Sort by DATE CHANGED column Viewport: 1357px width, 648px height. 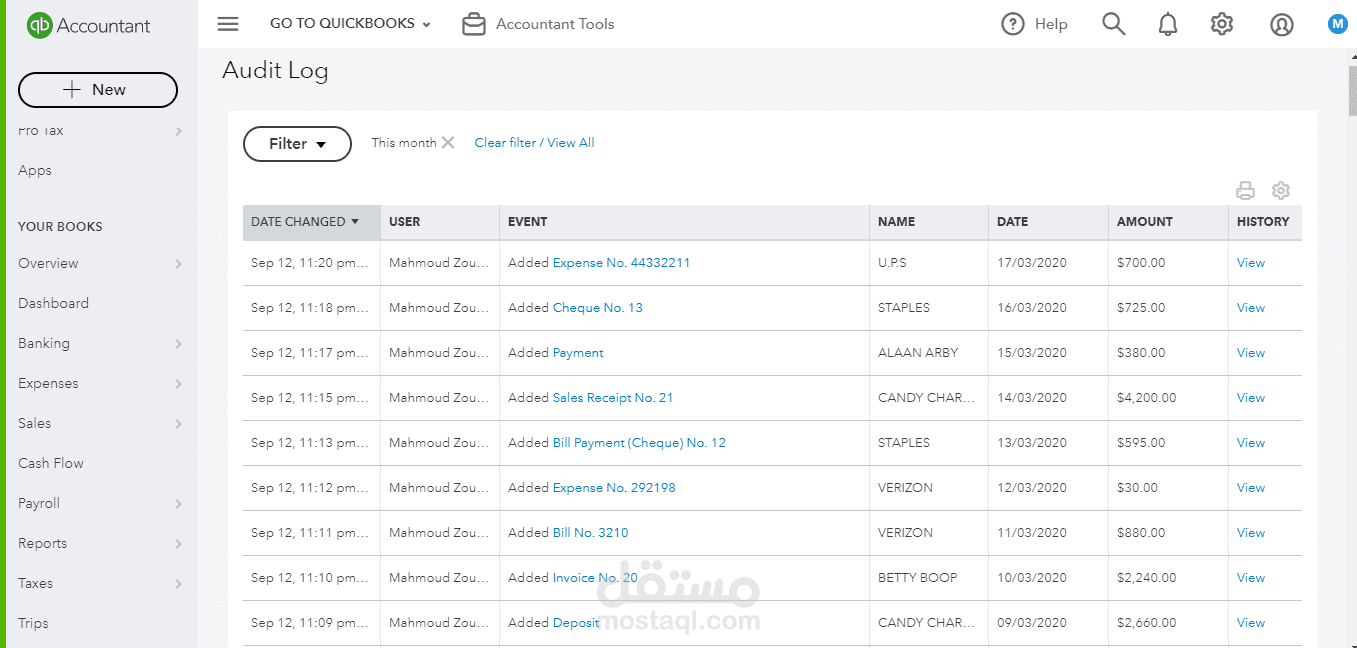point(311,222)
